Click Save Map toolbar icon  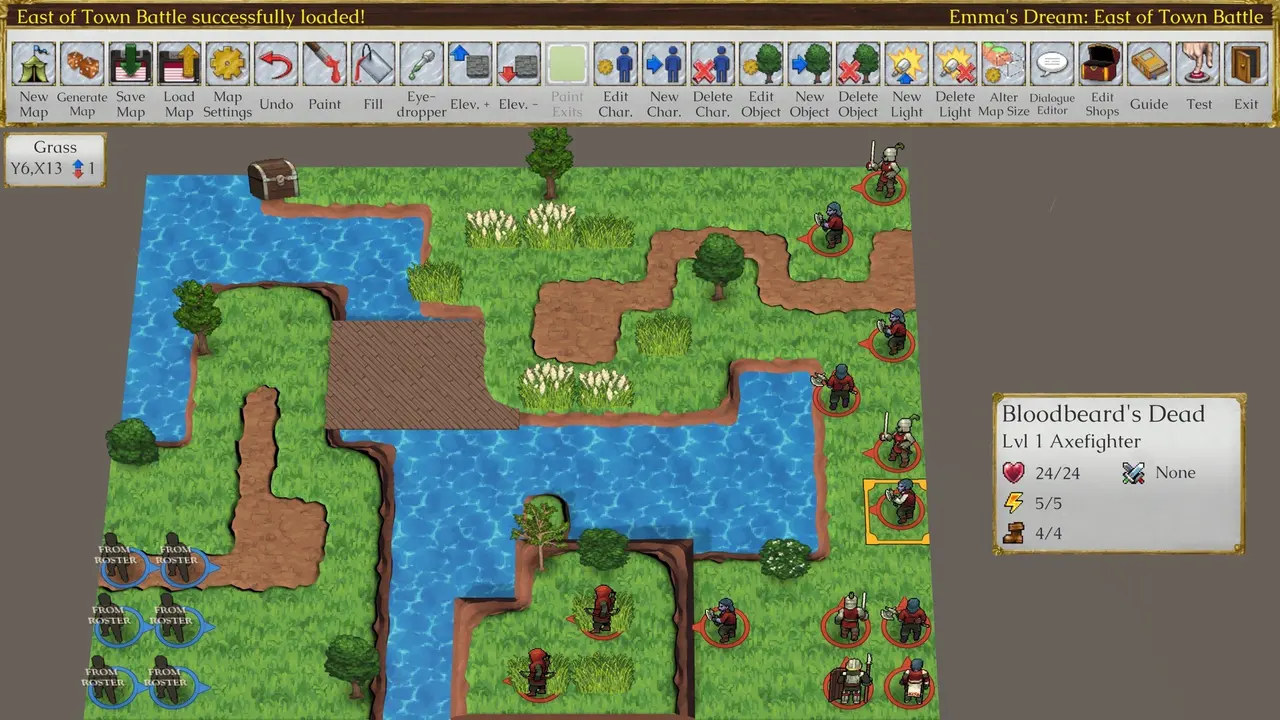(x=130, y=64)
